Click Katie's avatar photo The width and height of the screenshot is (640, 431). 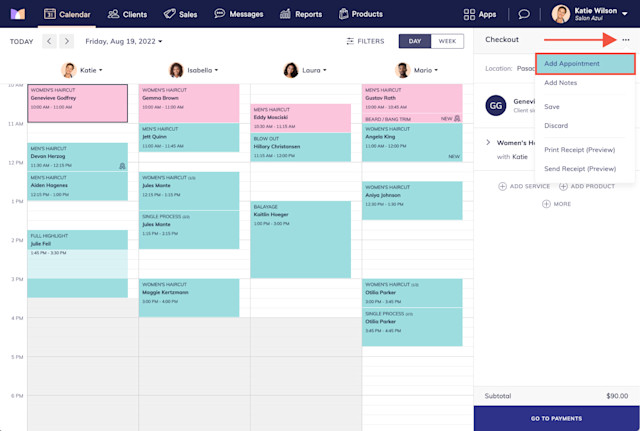pyautogui.click(x=69, y=70)
